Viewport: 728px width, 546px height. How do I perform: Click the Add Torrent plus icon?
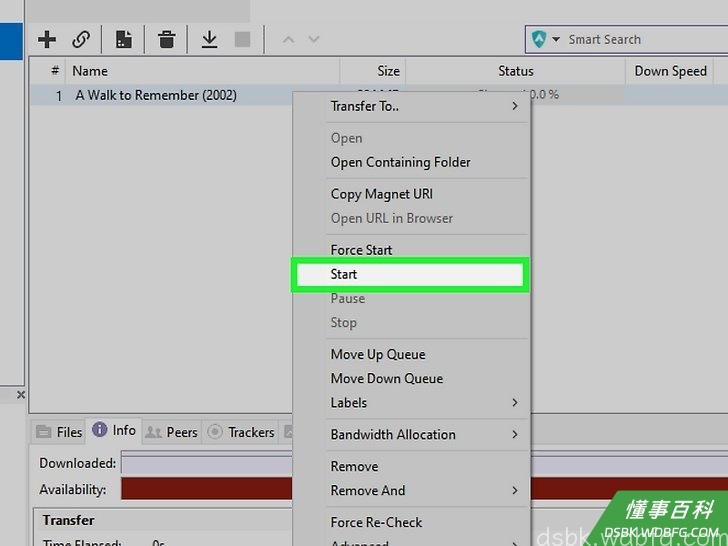pos(47,39)
